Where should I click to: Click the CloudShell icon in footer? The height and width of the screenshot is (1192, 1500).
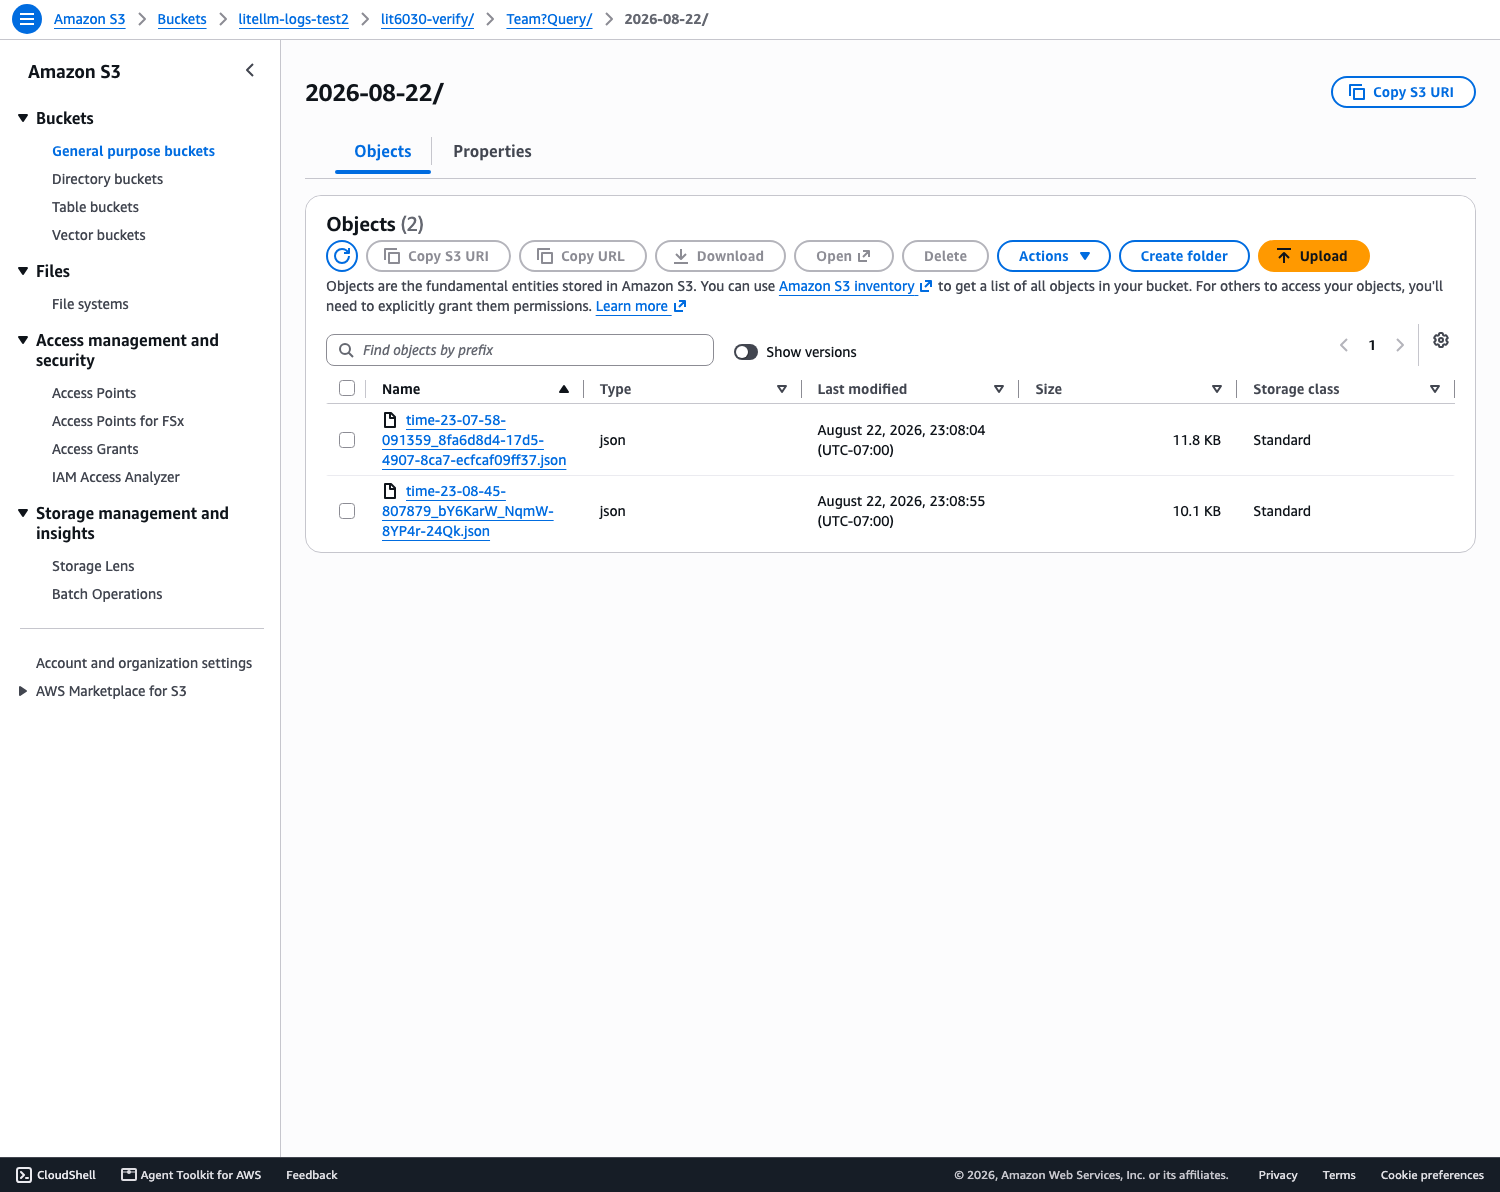(x=24, y=1175)
